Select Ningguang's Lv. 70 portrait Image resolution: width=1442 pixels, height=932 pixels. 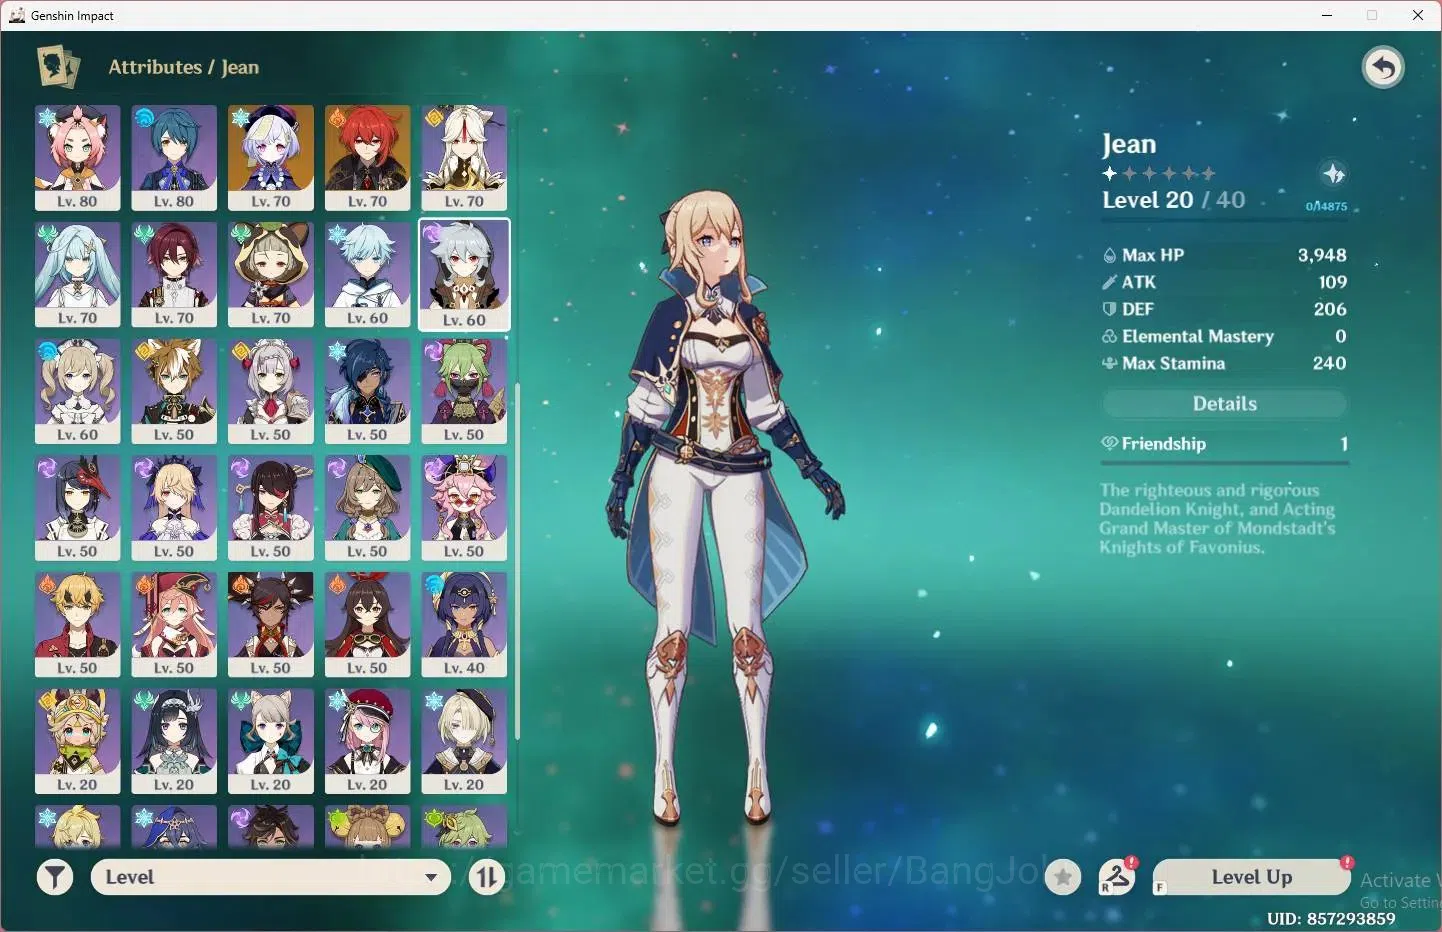coord(464,158)
